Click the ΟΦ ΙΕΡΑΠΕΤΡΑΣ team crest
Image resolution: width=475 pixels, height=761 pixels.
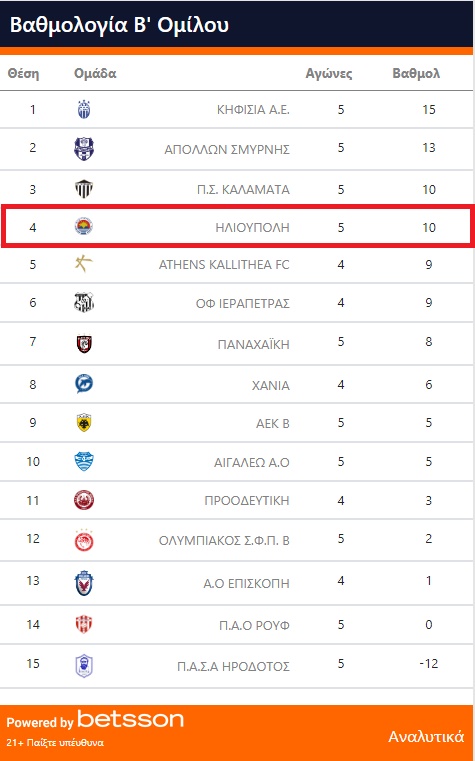84,303
